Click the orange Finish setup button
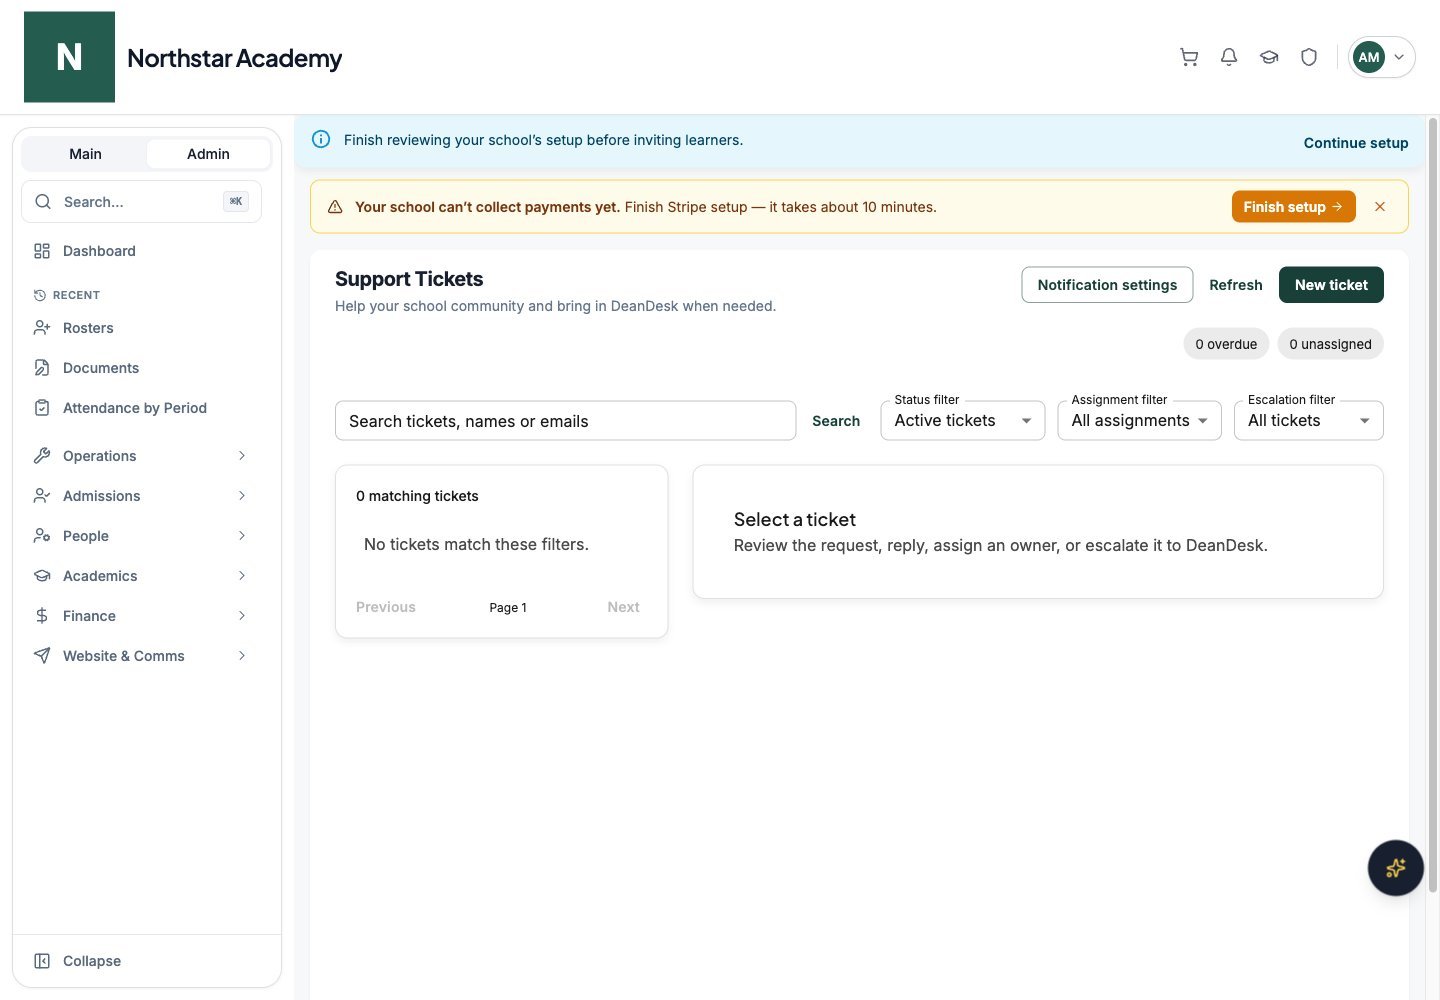 tap(1293, 207)
